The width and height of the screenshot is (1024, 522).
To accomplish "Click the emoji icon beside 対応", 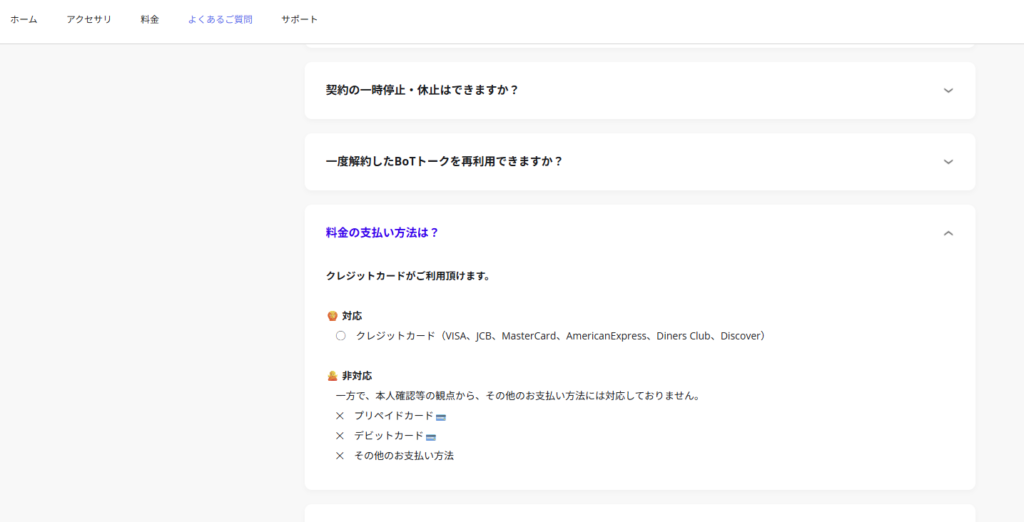I will click(332, 316).
